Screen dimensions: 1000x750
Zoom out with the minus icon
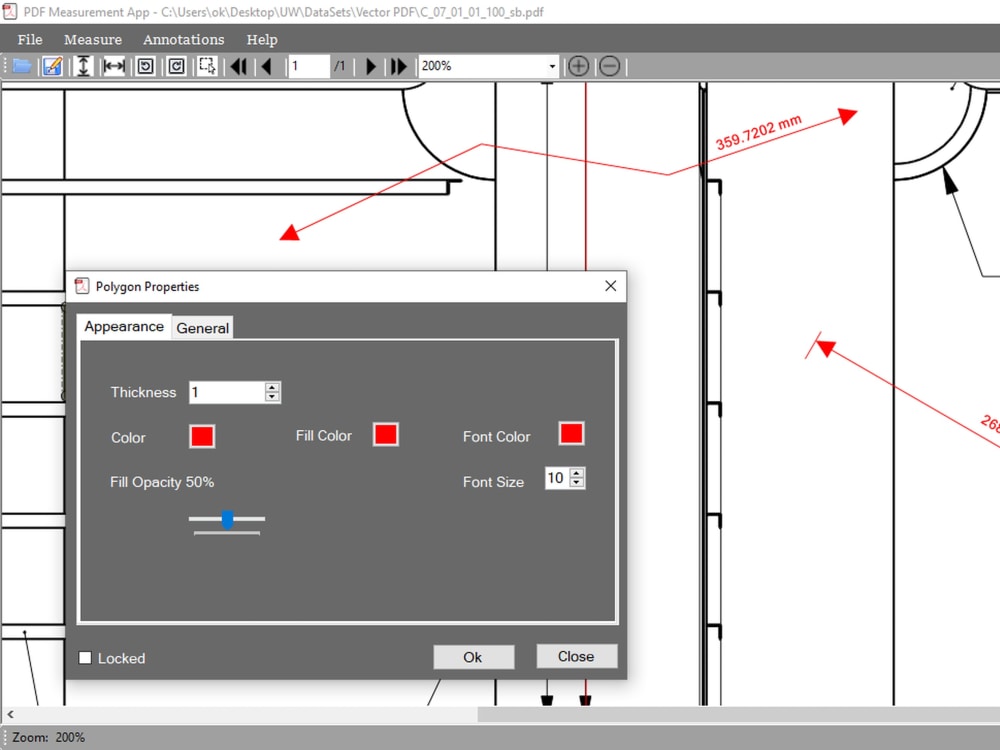610,66
